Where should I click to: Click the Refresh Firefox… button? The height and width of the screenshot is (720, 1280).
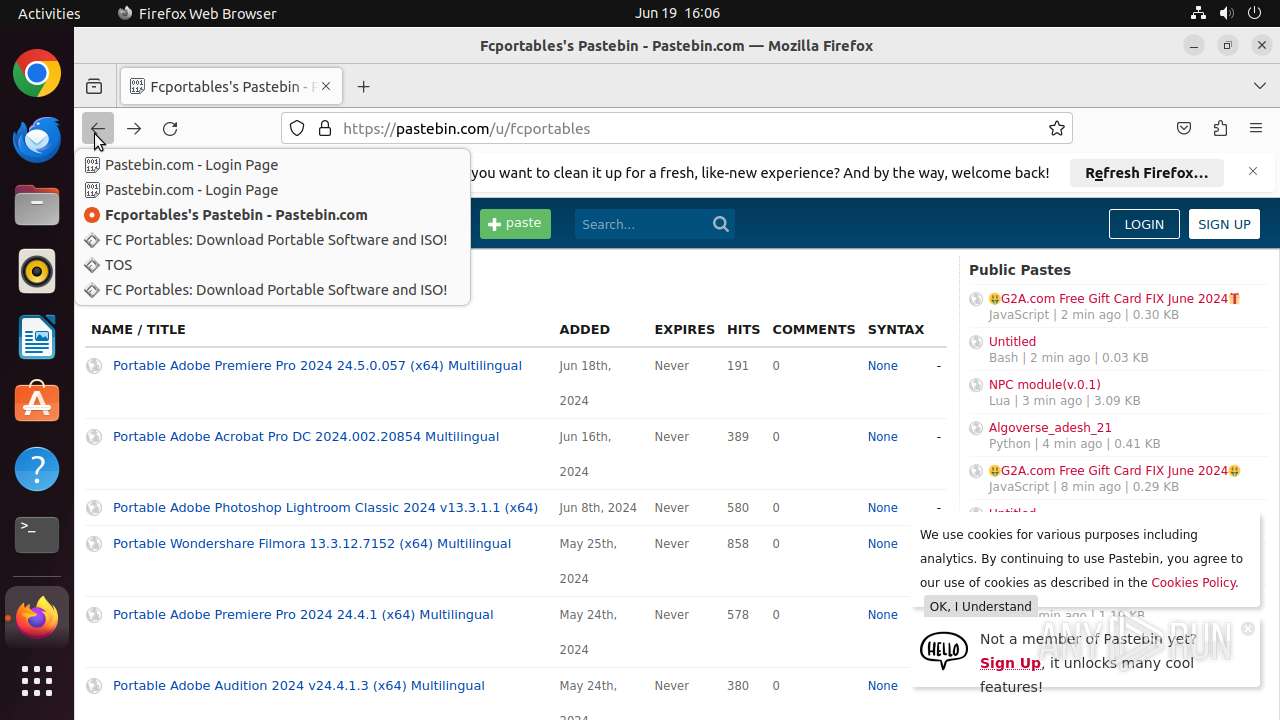pyautogui.click(x=1146, y=172)
